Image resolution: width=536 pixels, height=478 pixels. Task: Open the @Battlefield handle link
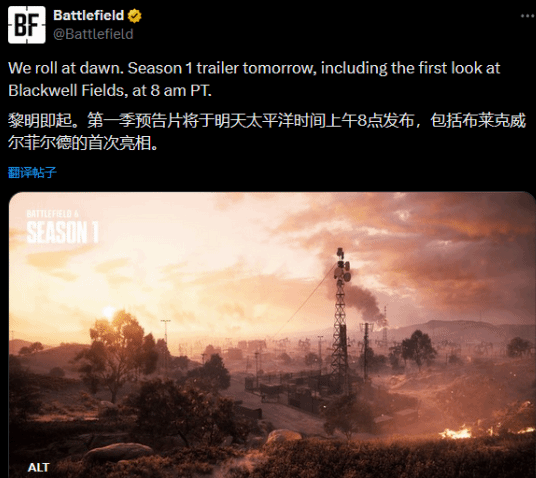click(x=93, y=34)
